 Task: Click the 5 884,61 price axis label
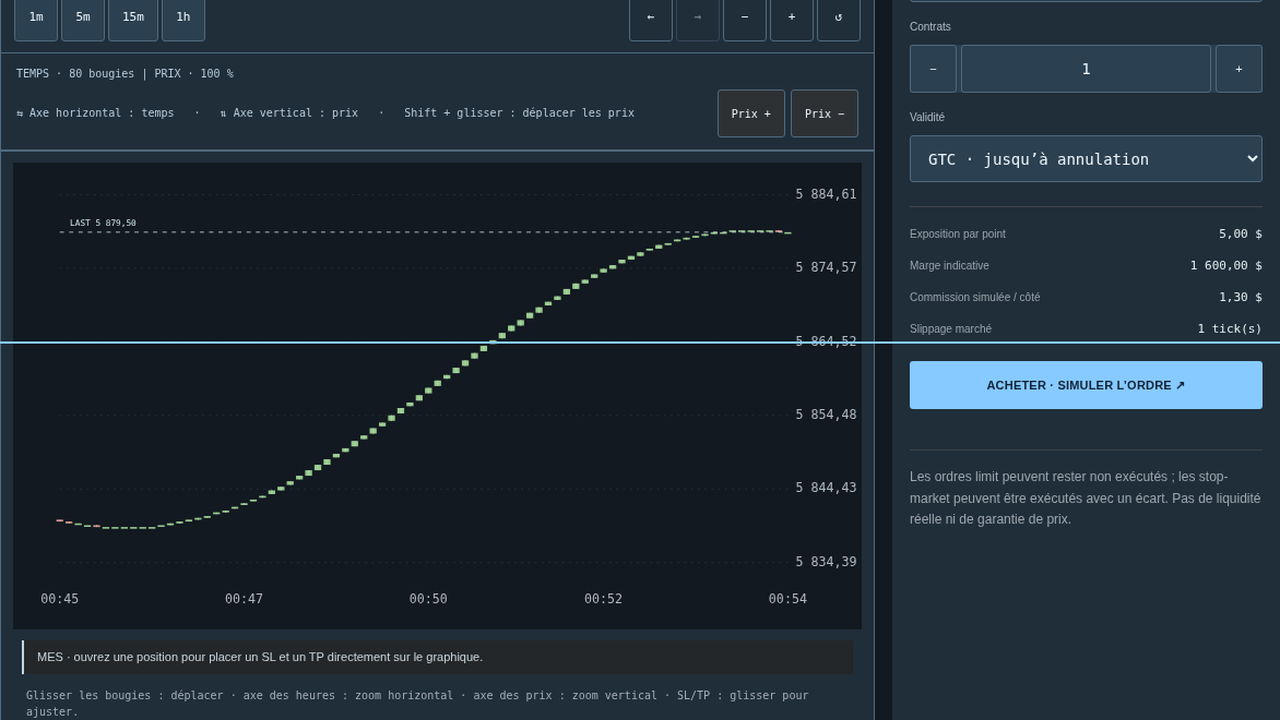(x=826, y=194)
